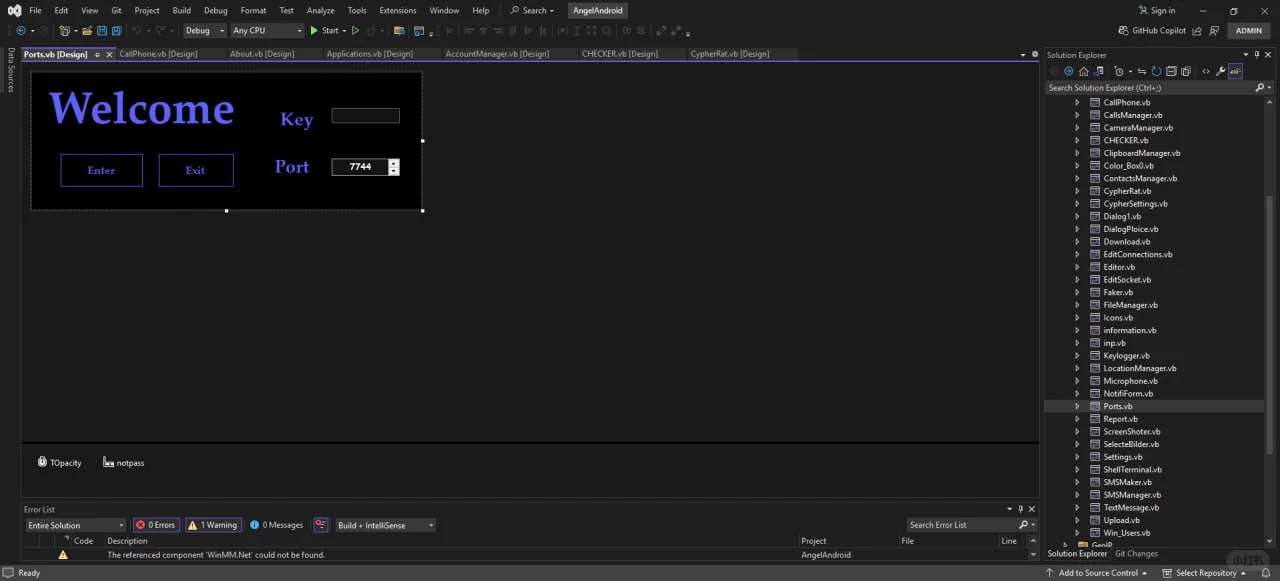The width and height of the screenshot is (1280, 581).
Task: Switch to the CypherRat.vb [Design] tab
Action: pos(730,54)
